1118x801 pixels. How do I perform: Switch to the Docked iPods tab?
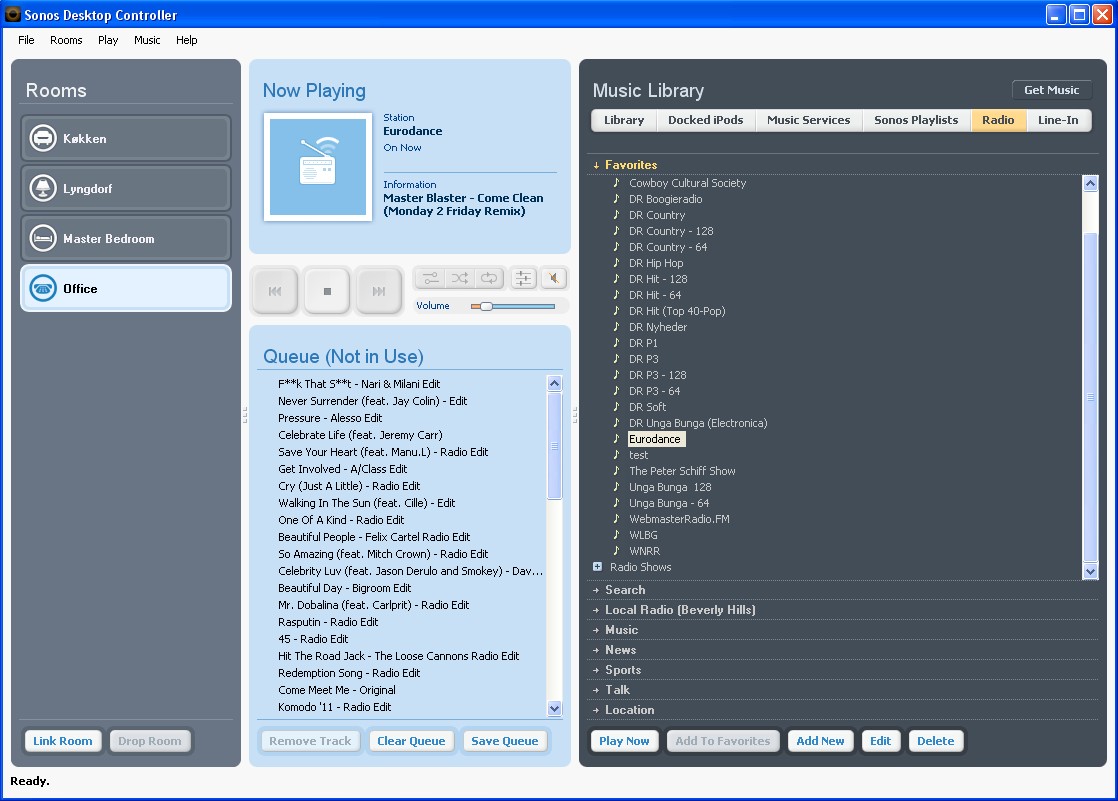coord(706,120)
